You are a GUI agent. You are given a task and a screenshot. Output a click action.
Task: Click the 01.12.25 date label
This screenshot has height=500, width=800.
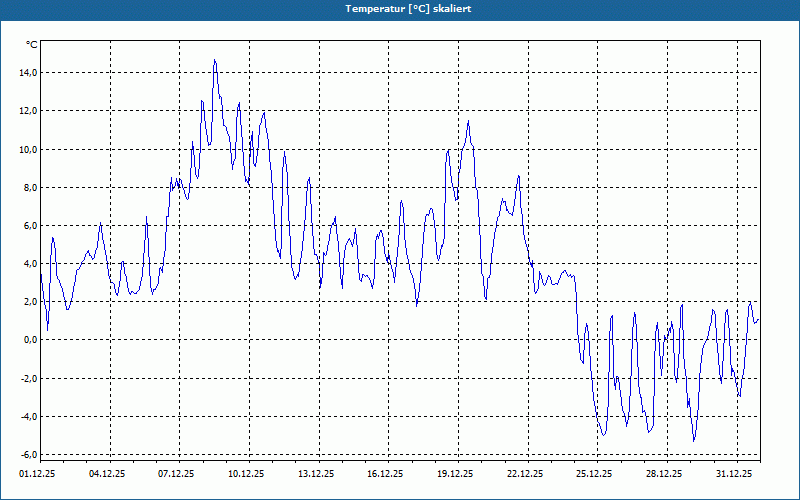pos(37,474)
